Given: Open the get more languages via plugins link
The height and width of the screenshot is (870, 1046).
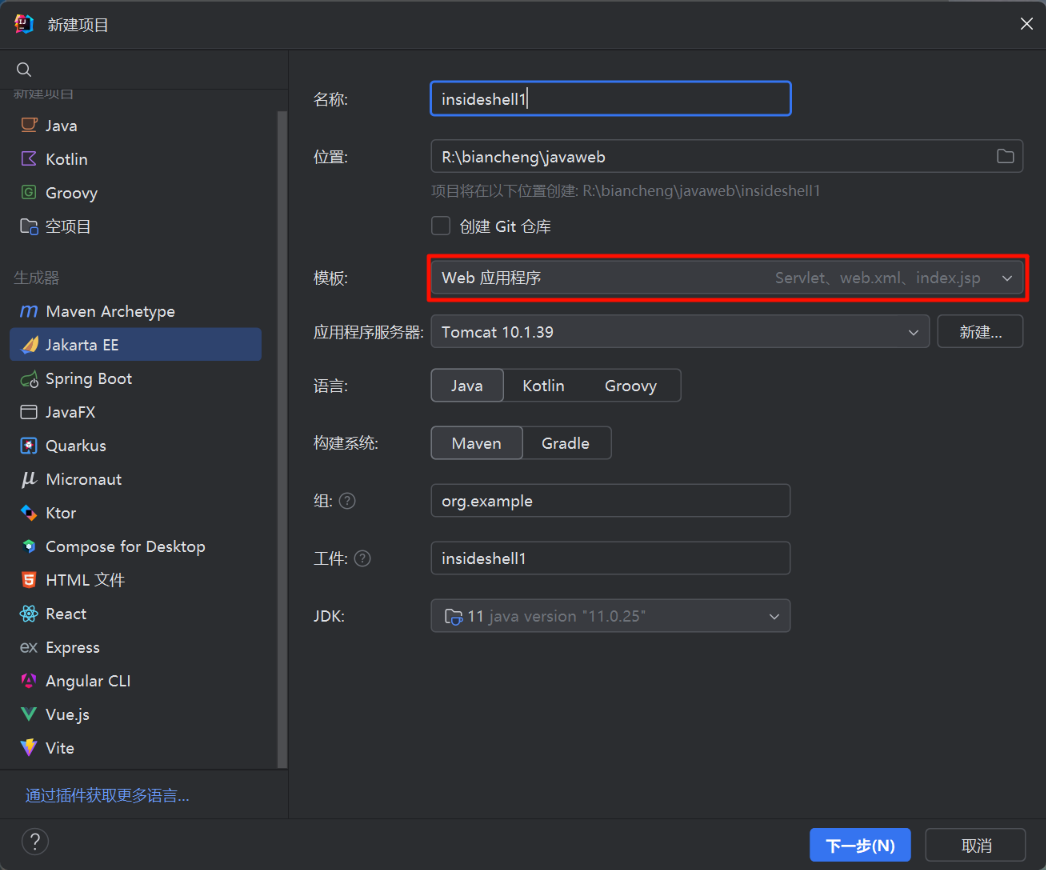Looking at the screenshot, I should point(107,796).
